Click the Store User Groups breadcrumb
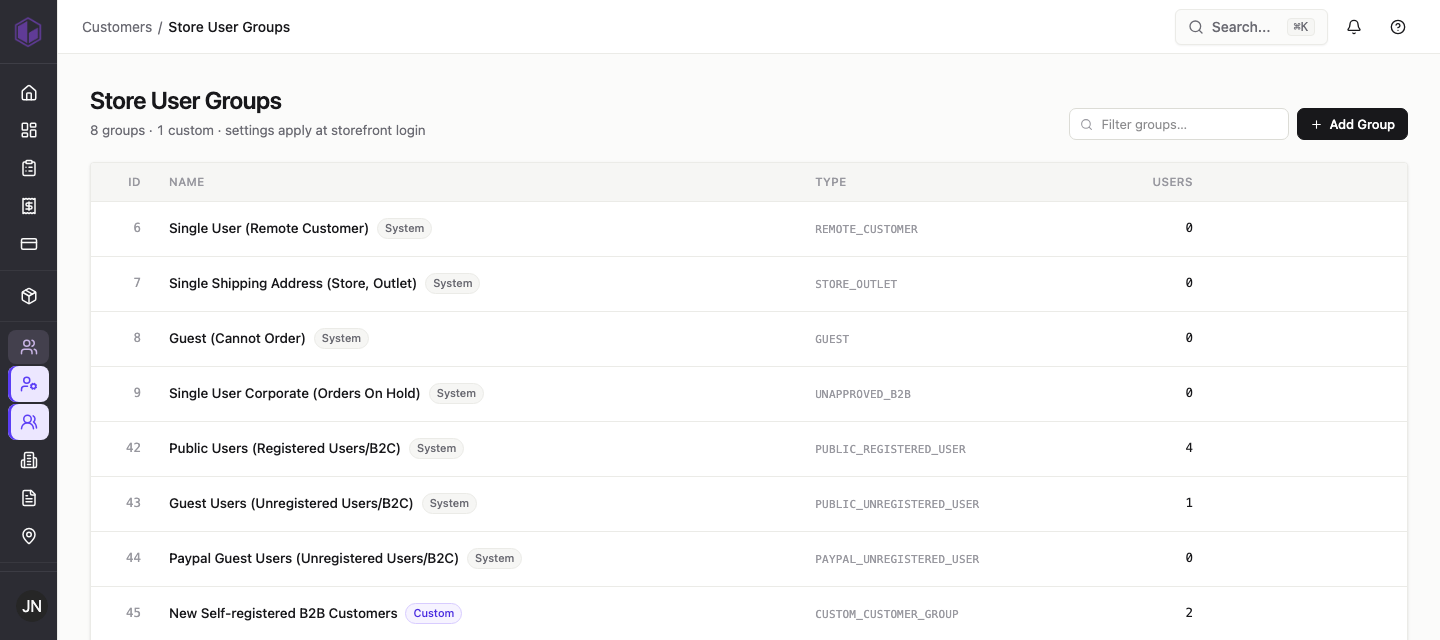The image size is (1440, 640). 229,27
